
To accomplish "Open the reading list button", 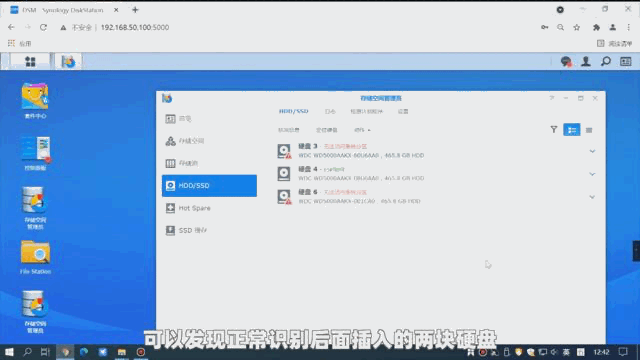I will (x=614, y=43).
